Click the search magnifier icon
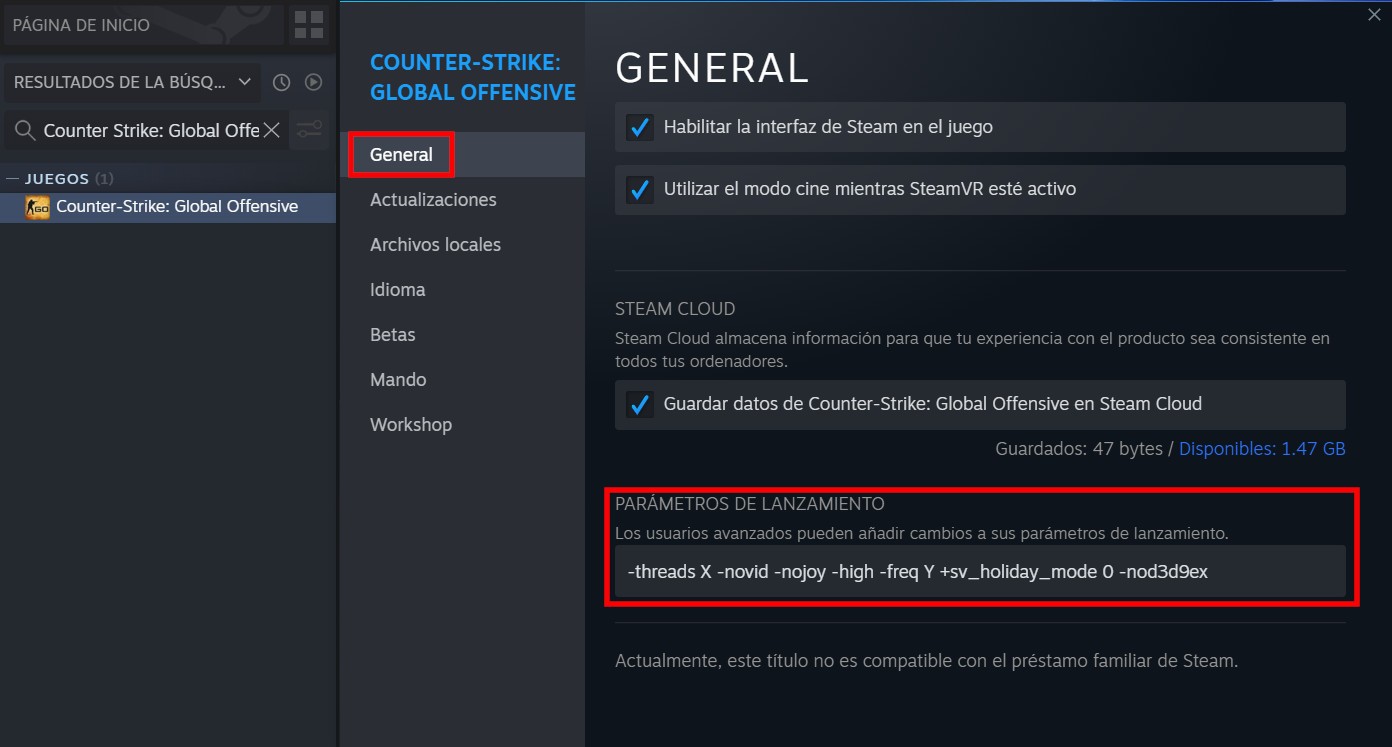Screen dimensions: 1392x747 pos(25,130)
